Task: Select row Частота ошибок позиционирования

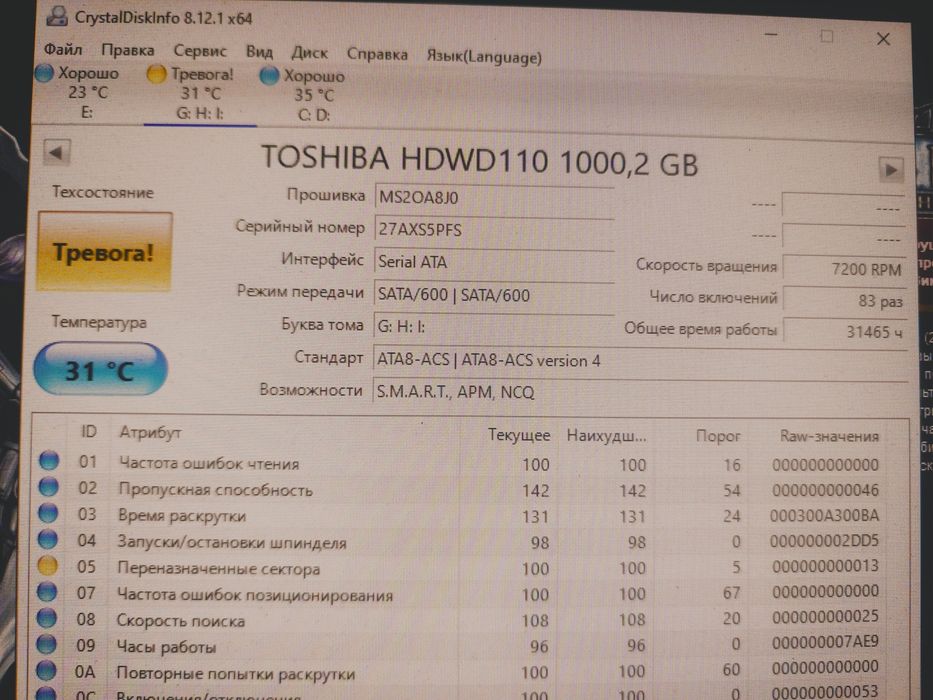Action: [459, 593]
